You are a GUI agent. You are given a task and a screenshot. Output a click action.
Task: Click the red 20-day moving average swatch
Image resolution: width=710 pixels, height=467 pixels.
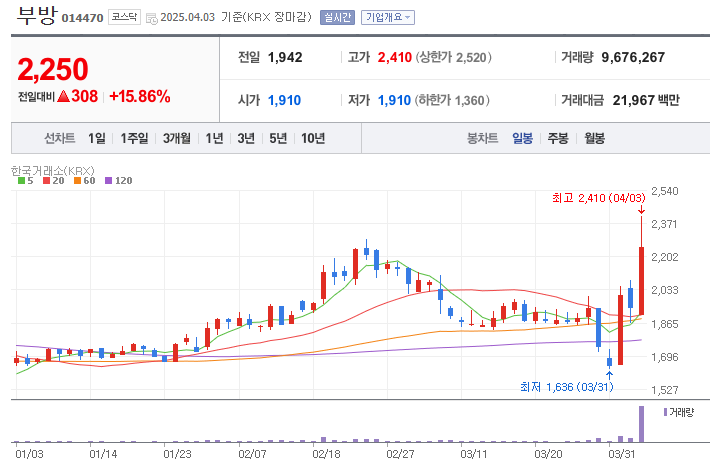(46, 181)
